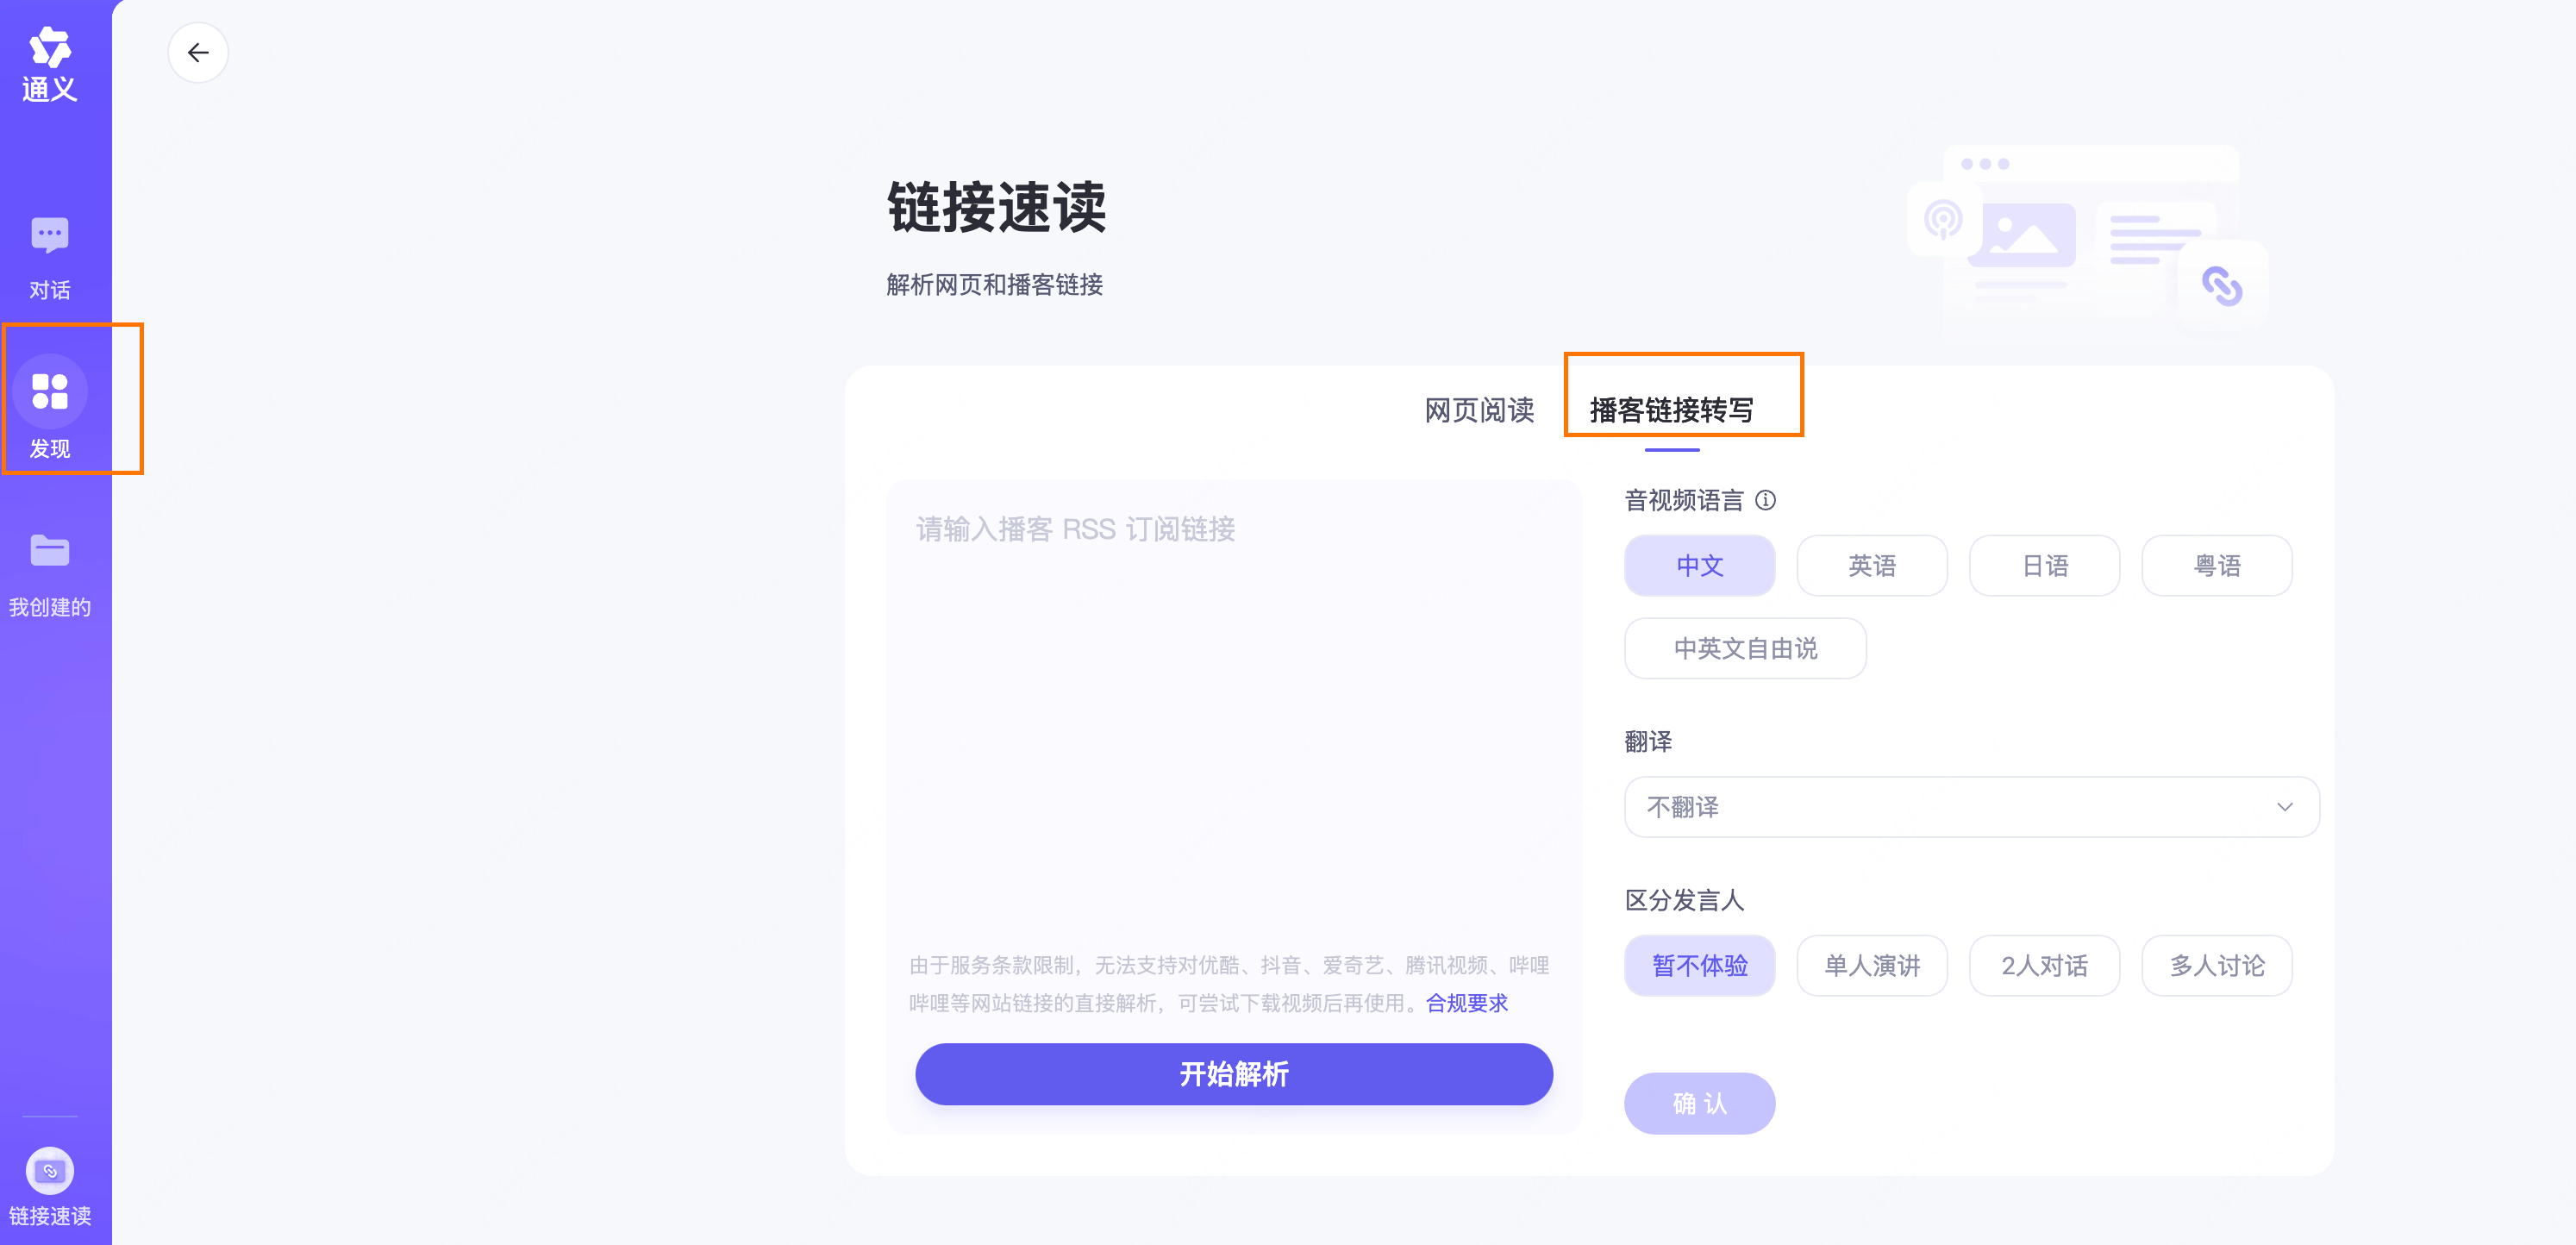Open the 合规要求 link
The height and width of the screenshot is (1245, 2576).
coord(1466,1003)
